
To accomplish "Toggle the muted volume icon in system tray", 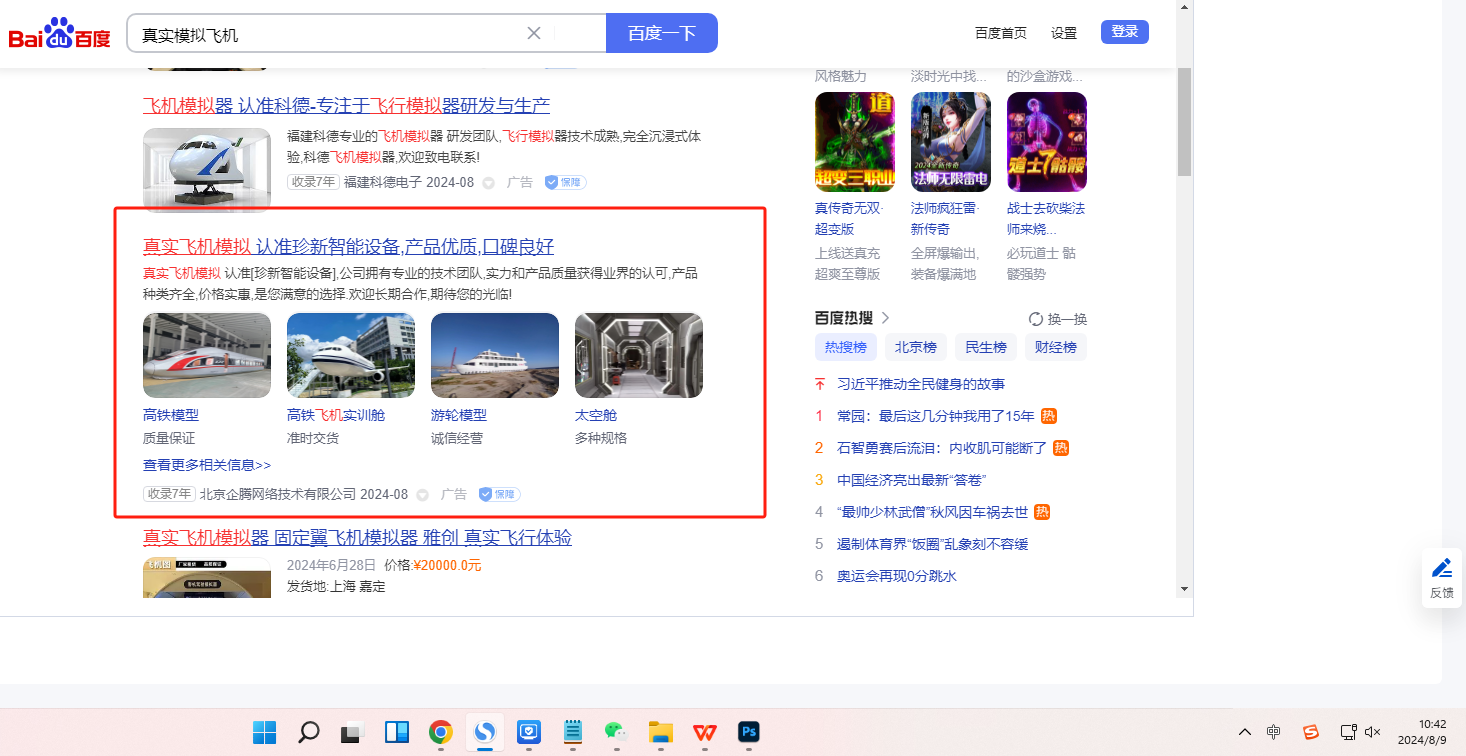I will click(x=1373, y=732).
